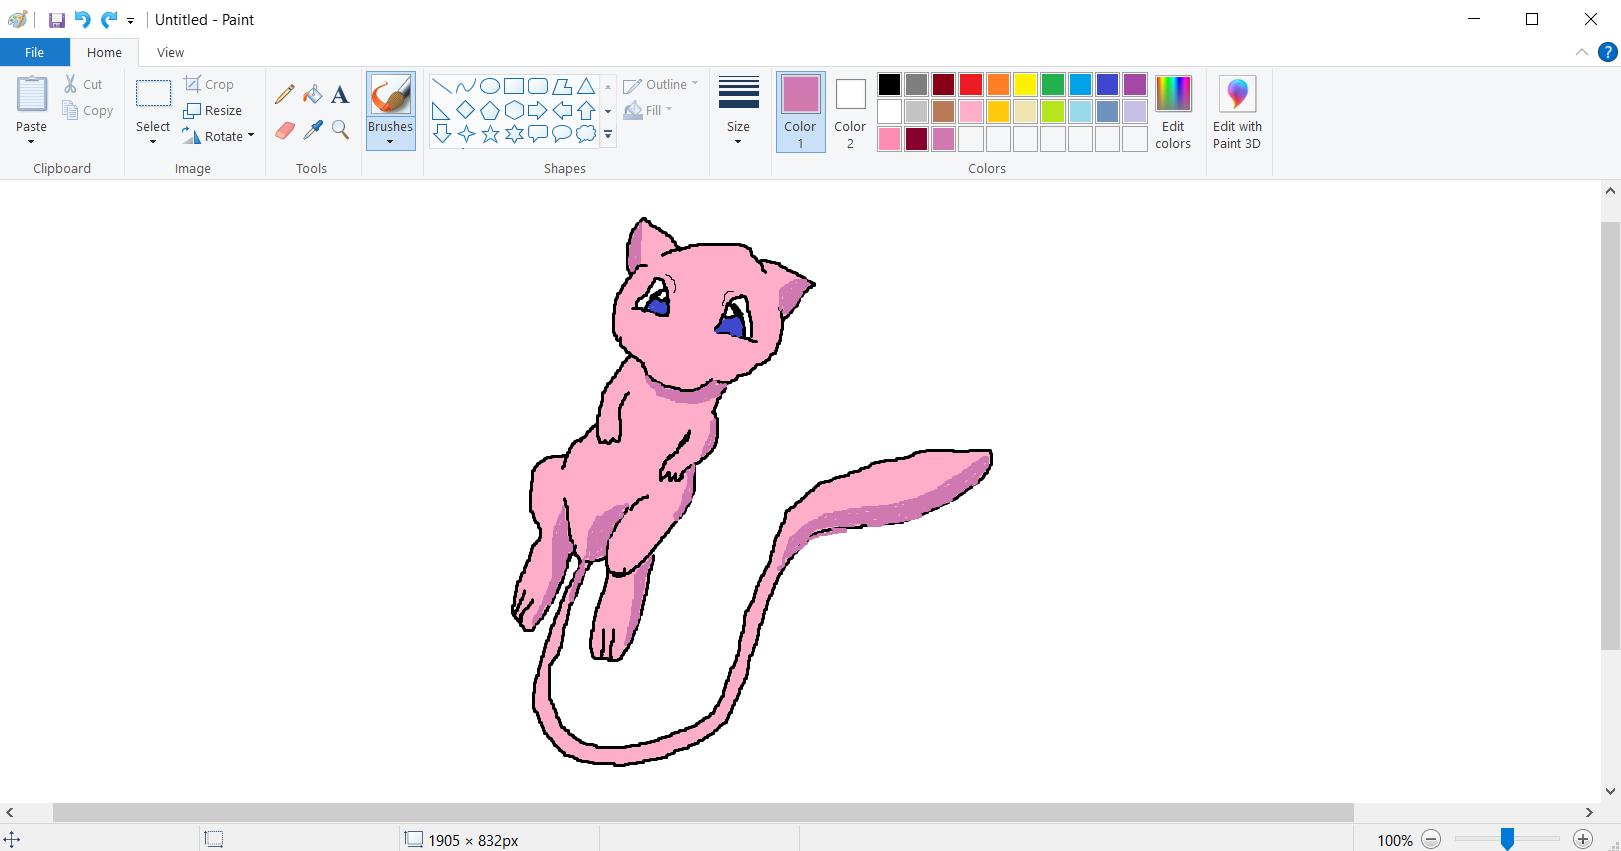This screenshot has height=851, width=1621.
Task: Select Color 1 foreground swatch
Action: point(800,112)
